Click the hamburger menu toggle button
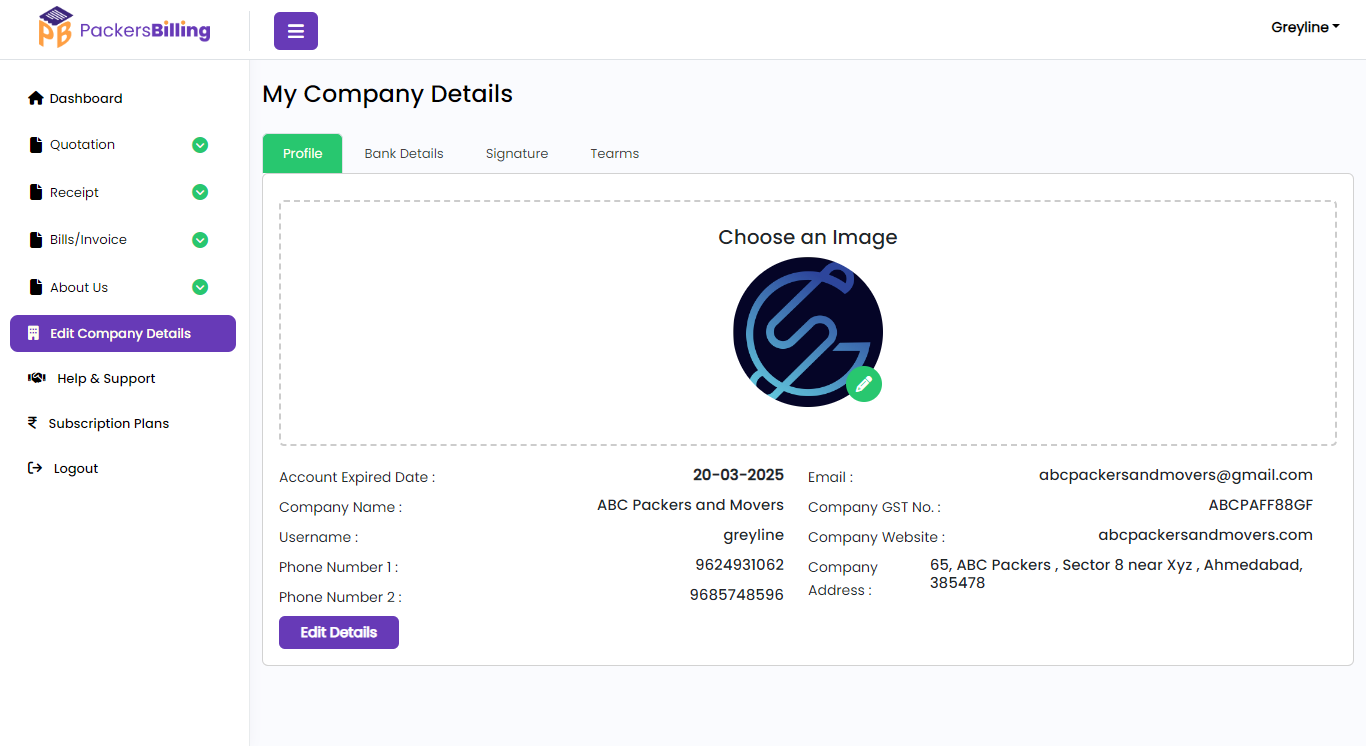This screenshot has width=1366, height=746. click(x=295, y=31)
